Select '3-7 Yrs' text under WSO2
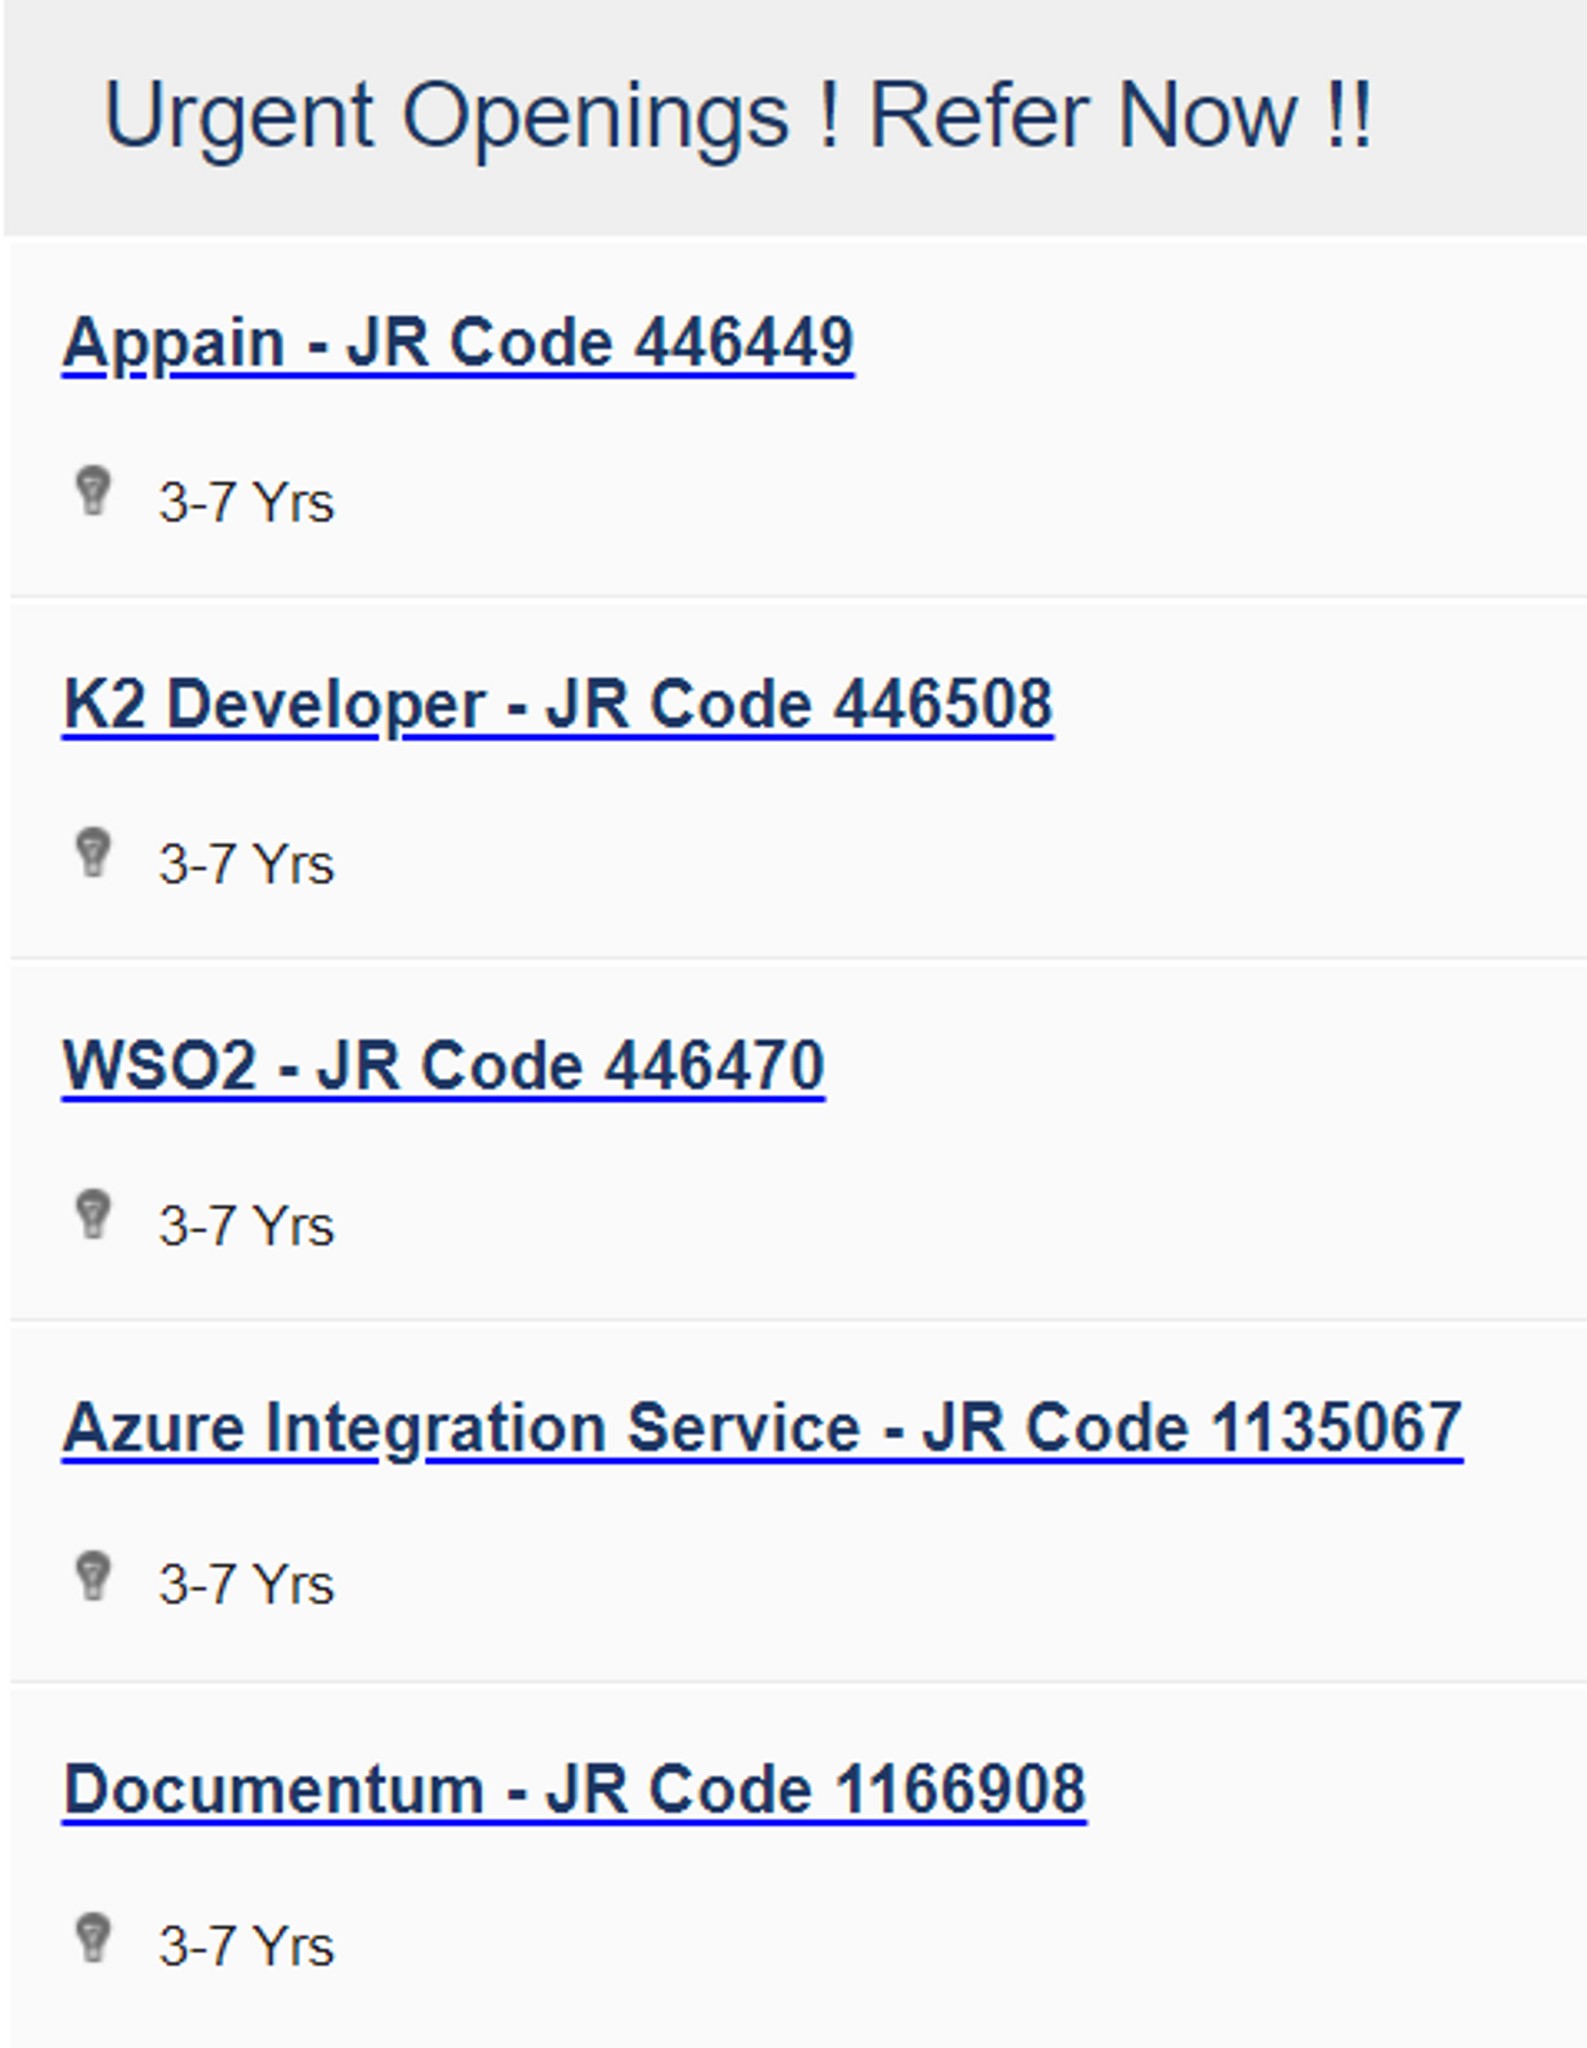 click(x=246, y=1226)
